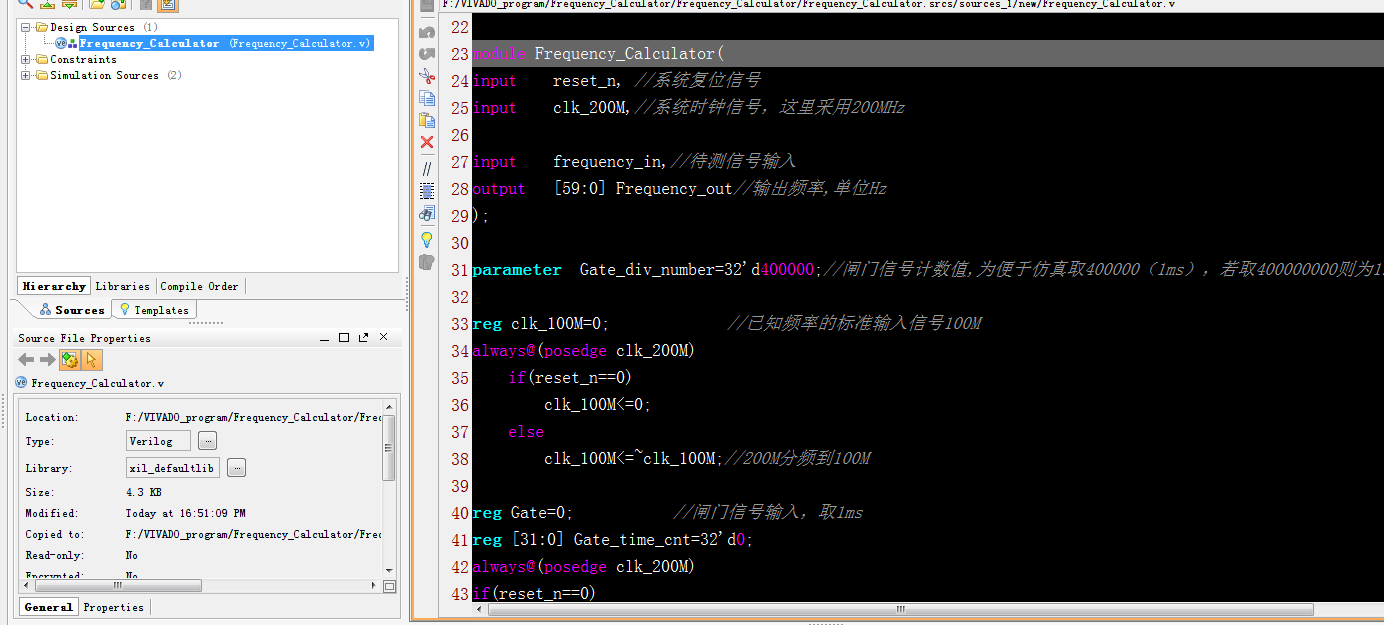Click the horizontal scrollbar in Source File Properties
1384x625 pixels.
(120, 586)
